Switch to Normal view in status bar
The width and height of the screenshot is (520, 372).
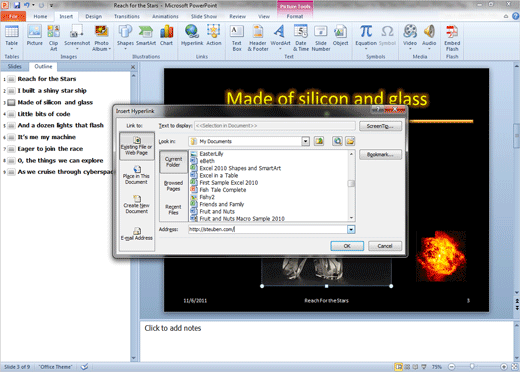coord(399,367)
